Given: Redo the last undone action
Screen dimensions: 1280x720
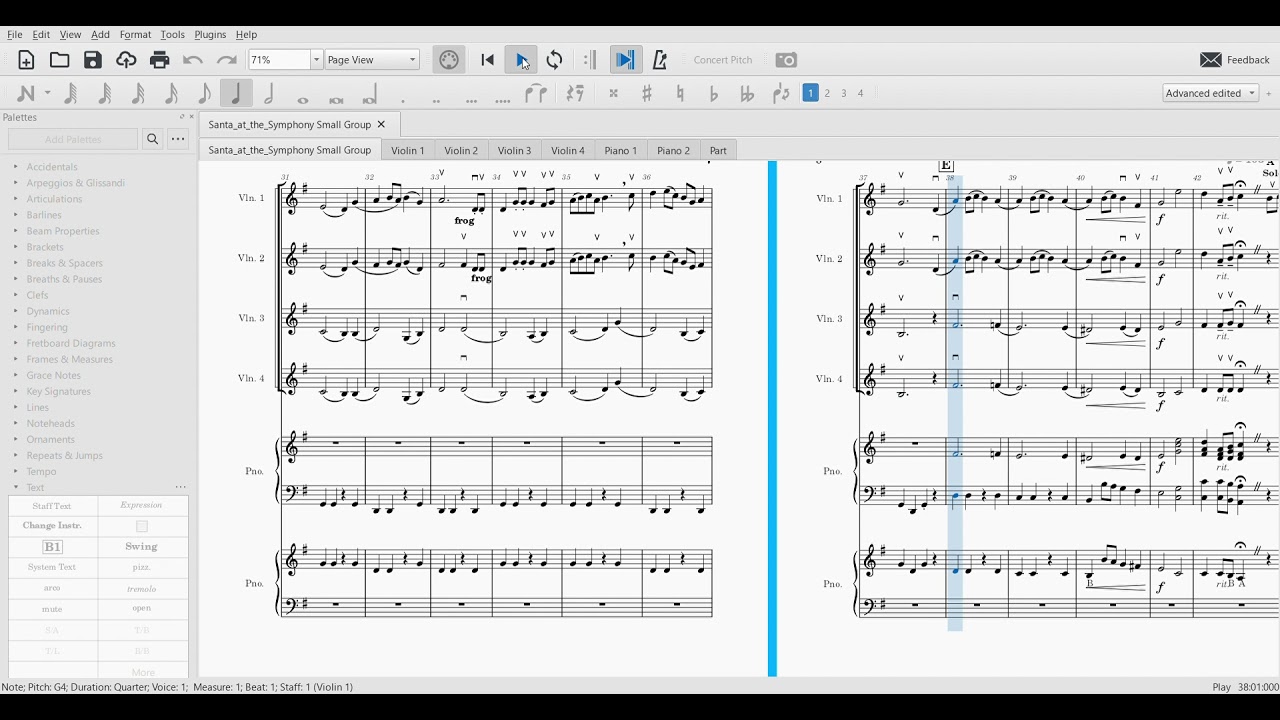Looking at the screenshot, I should coord(227,60).
